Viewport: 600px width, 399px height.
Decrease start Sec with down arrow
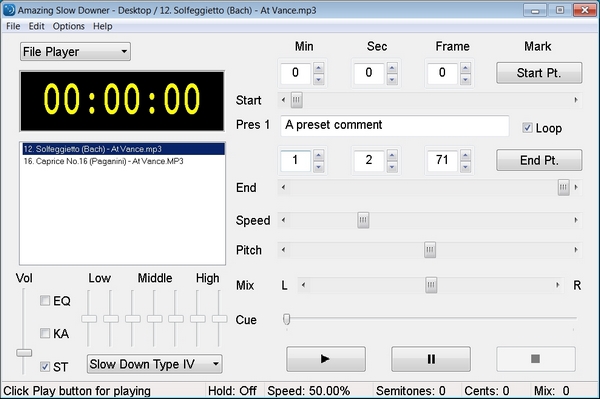click(392, 79)
